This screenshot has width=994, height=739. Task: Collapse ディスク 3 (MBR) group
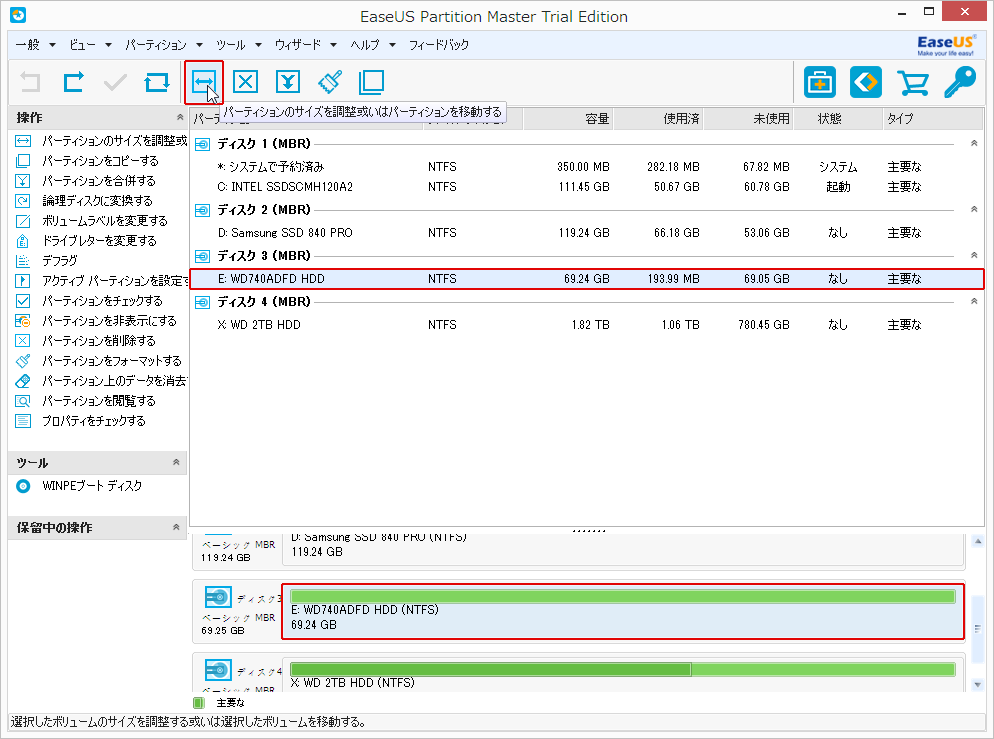point(974,255)
